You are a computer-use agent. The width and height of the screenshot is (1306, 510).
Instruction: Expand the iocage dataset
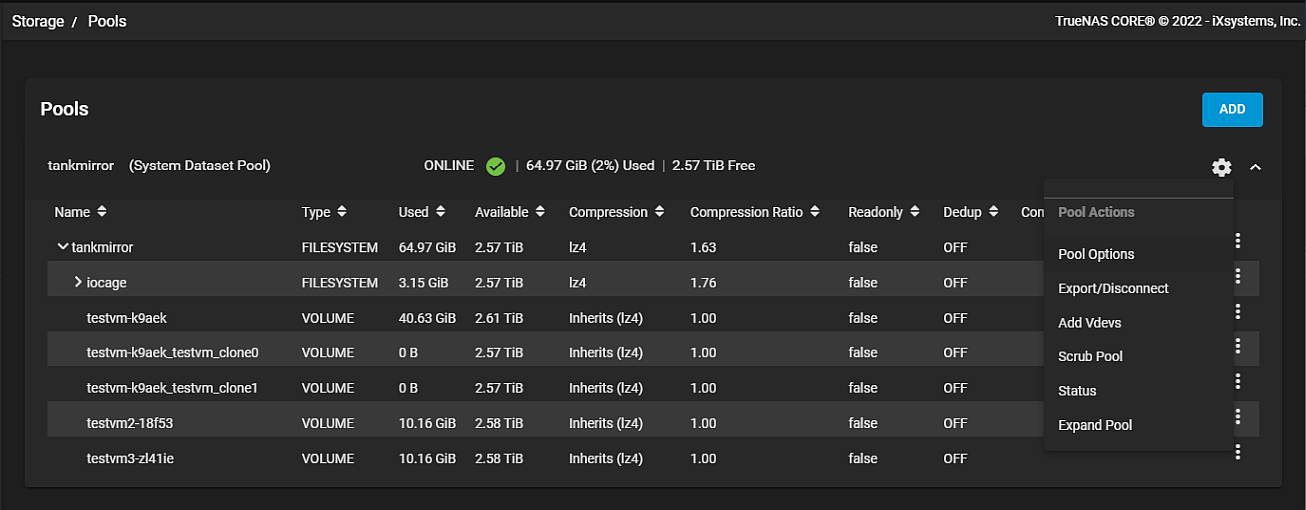[78, 282]
